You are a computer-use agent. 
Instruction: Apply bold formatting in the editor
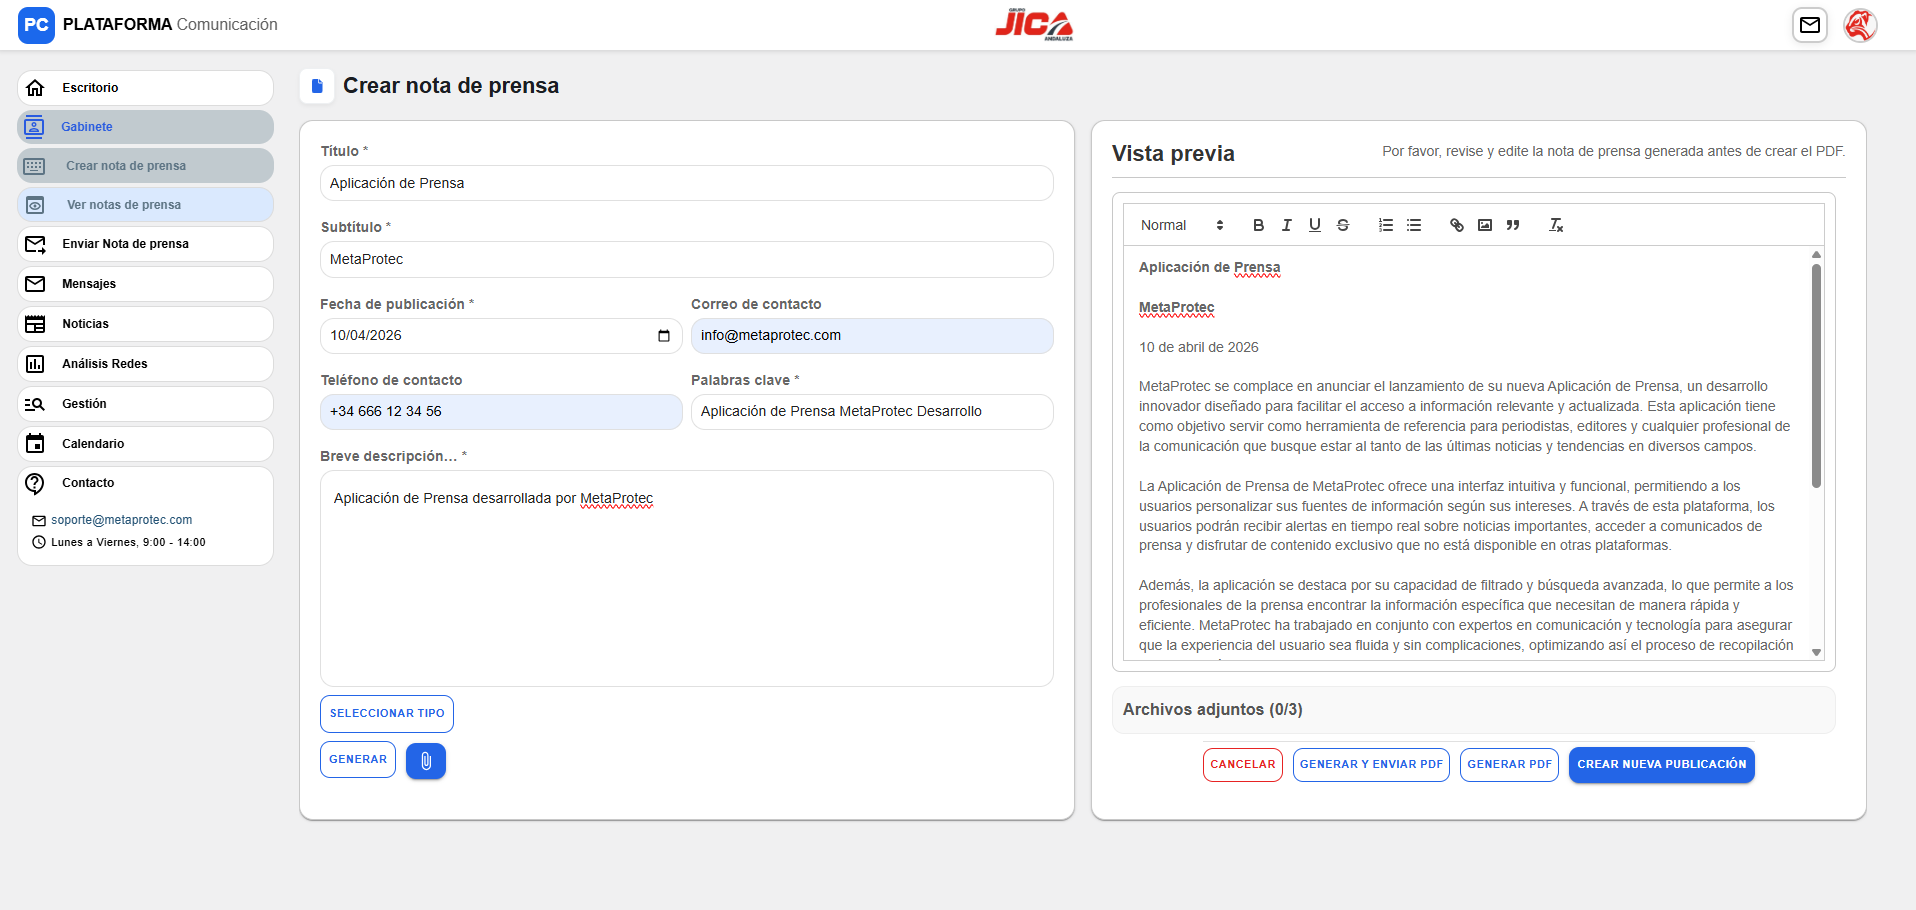coord(1259,225)
